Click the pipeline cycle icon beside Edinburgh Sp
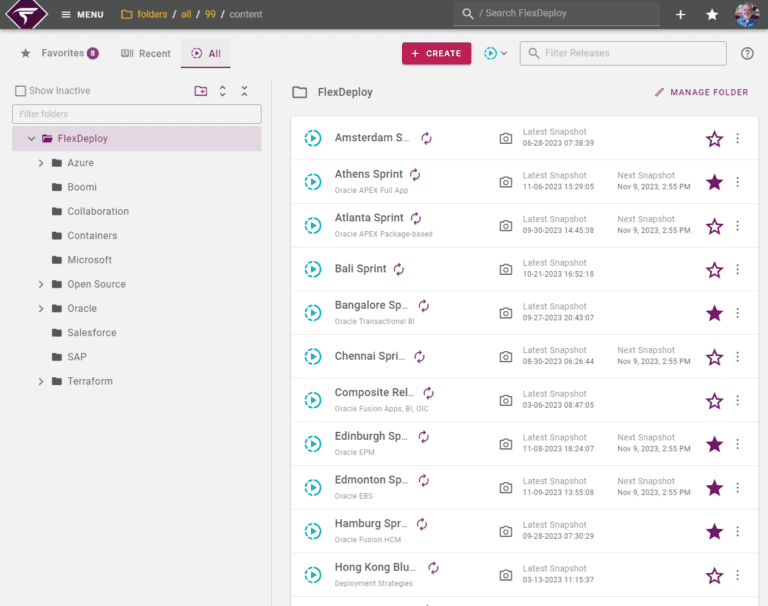 [424, 436]
